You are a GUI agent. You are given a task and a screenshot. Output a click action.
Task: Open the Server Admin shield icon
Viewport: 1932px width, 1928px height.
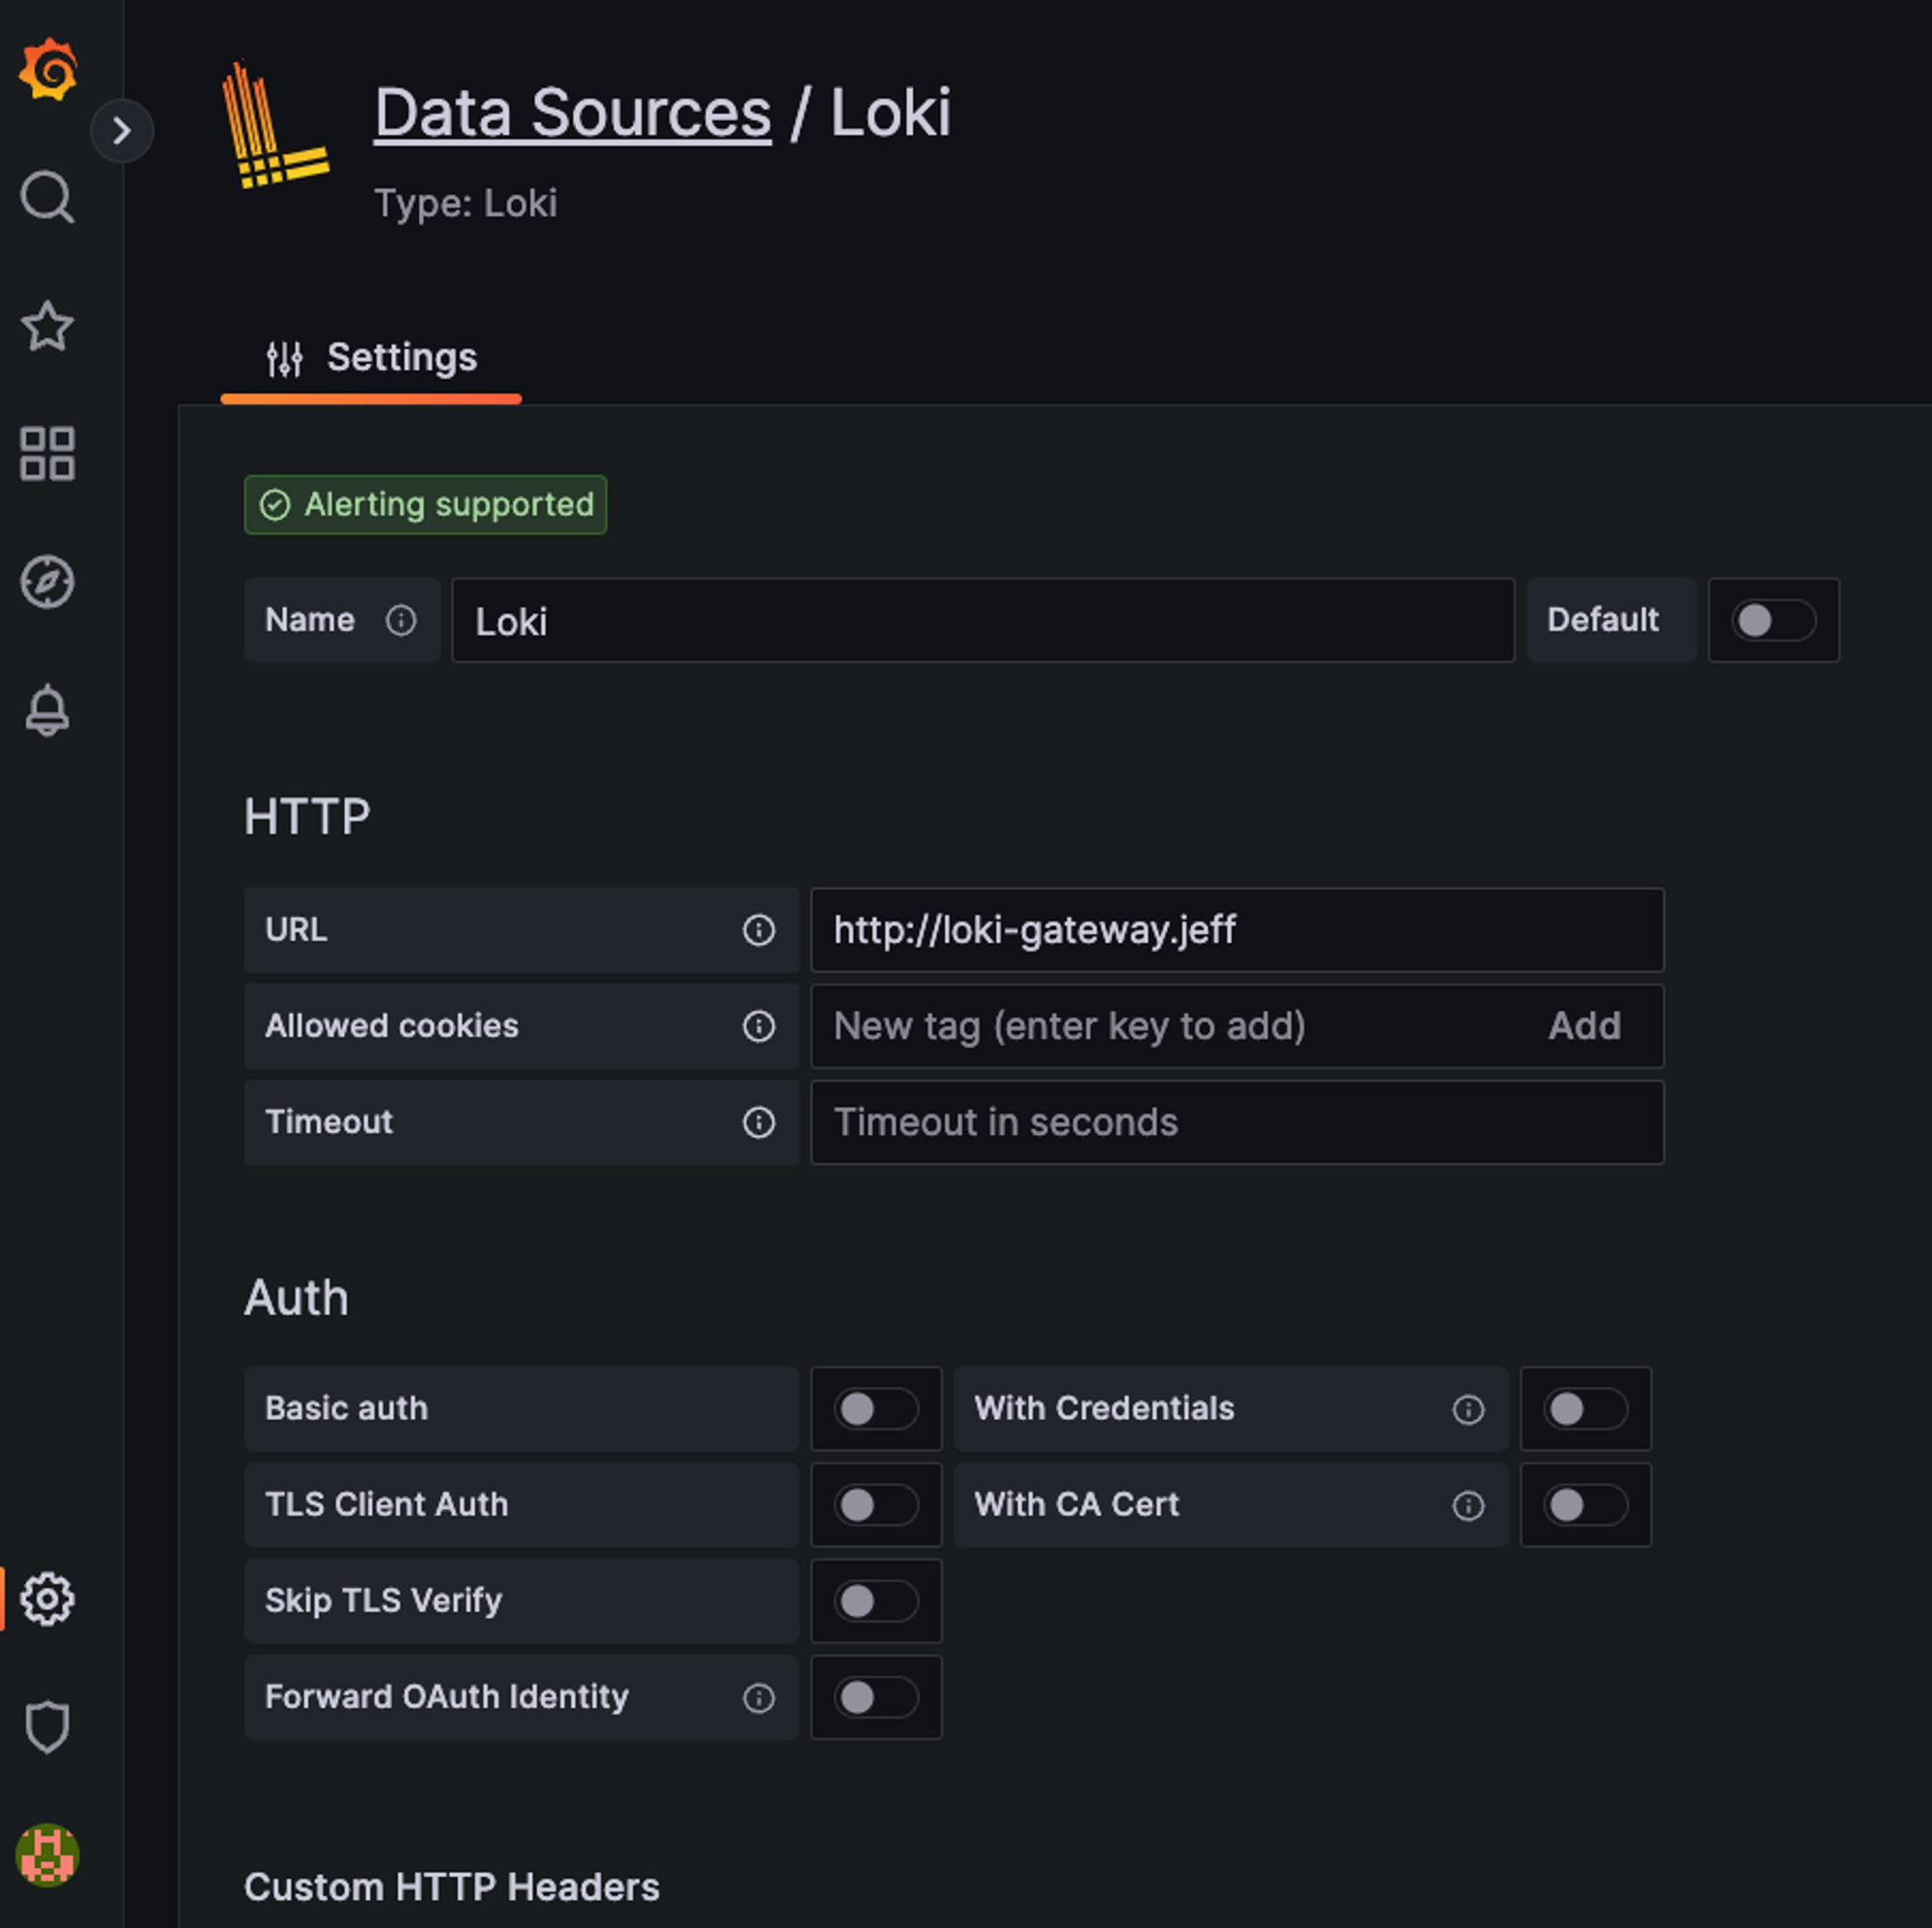coord(47,1727)
